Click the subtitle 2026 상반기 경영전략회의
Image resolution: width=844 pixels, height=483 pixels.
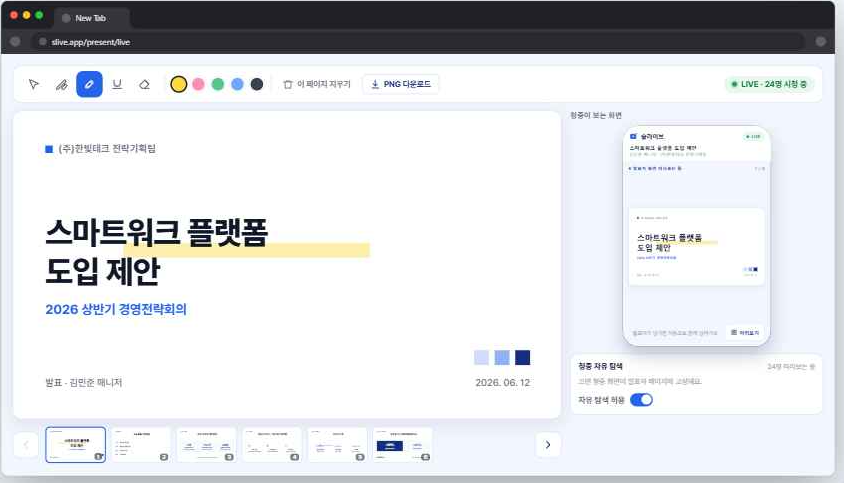tap(116, 310)
